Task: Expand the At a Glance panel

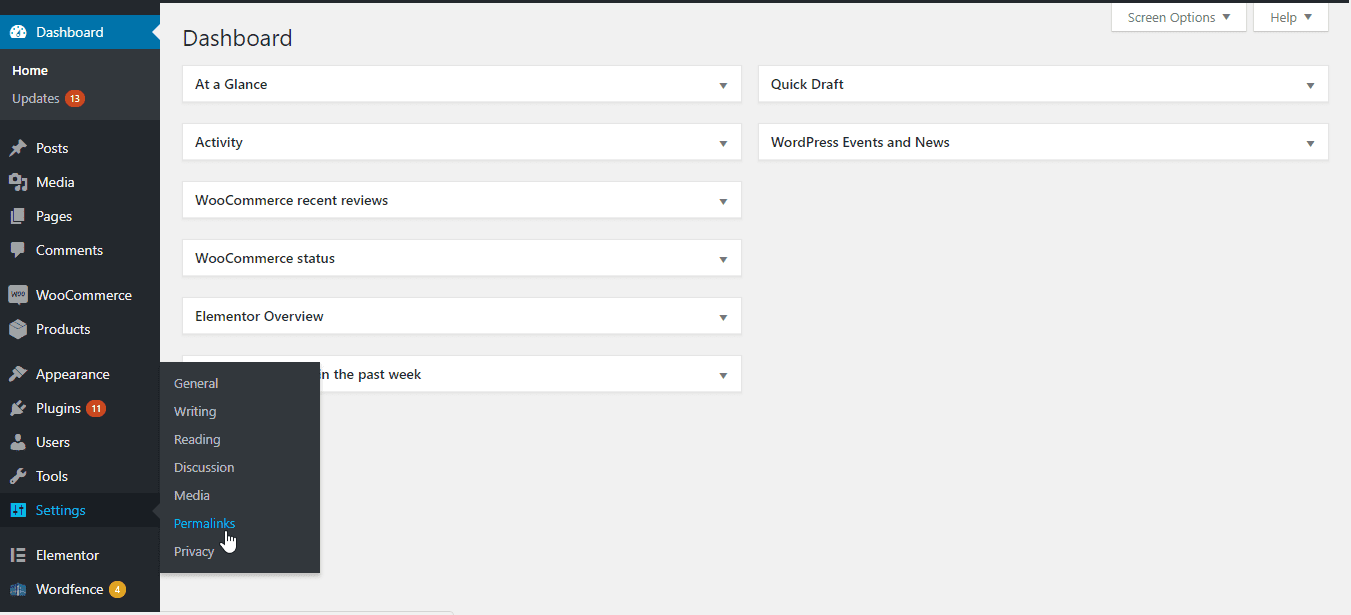Action: click(x=723, y=85)
